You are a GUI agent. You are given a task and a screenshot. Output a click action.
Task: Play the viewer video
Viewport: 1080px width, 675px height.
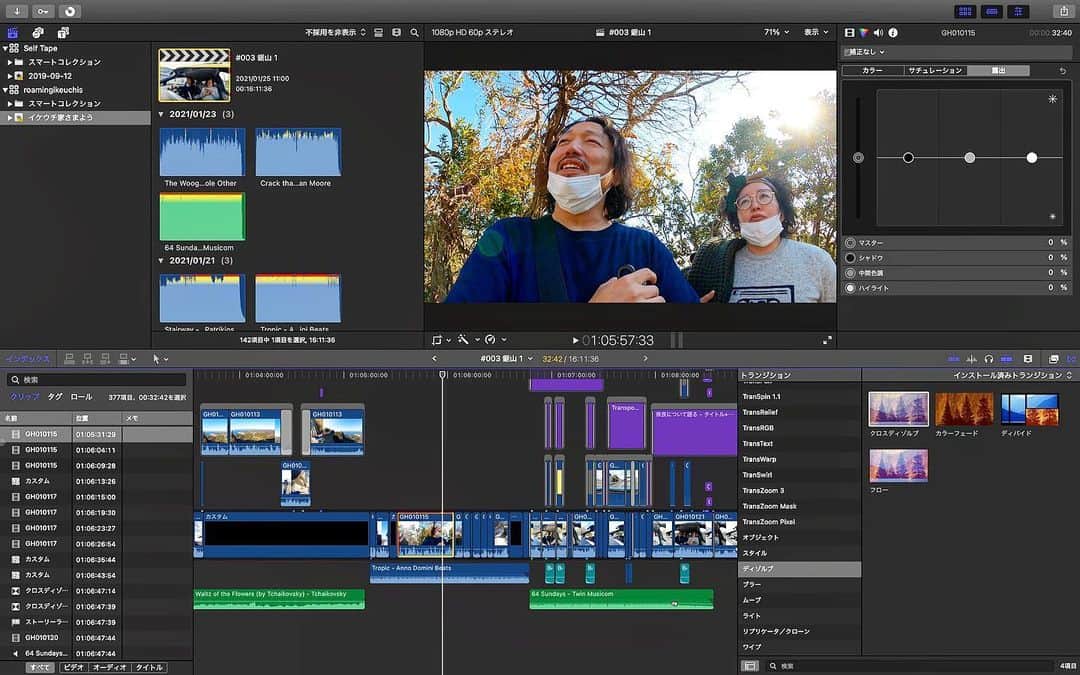[x=575, y=340]
